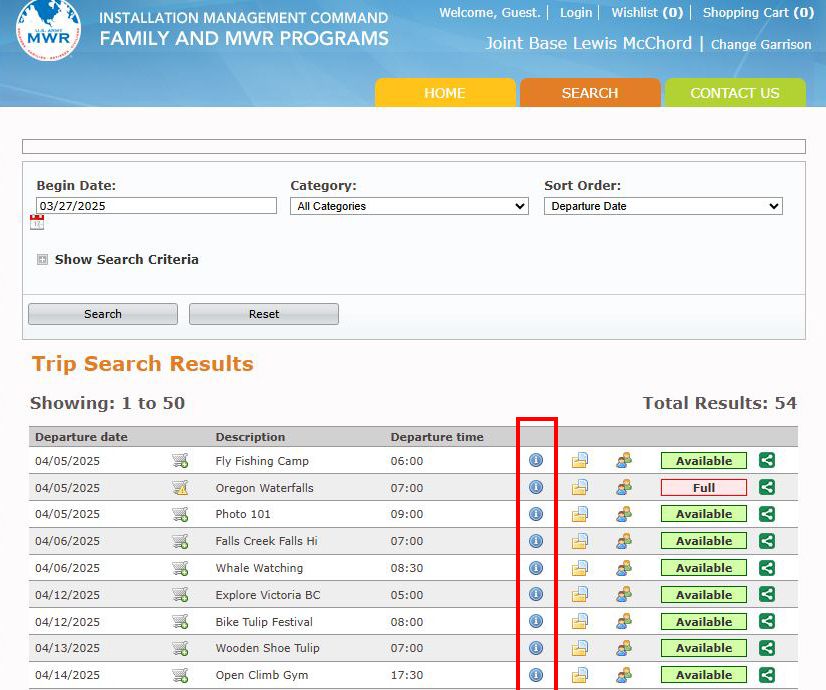Click waitlist cart icon for Oregon Waterfalls
Screen dimensions: 826x690
(180, 488)
